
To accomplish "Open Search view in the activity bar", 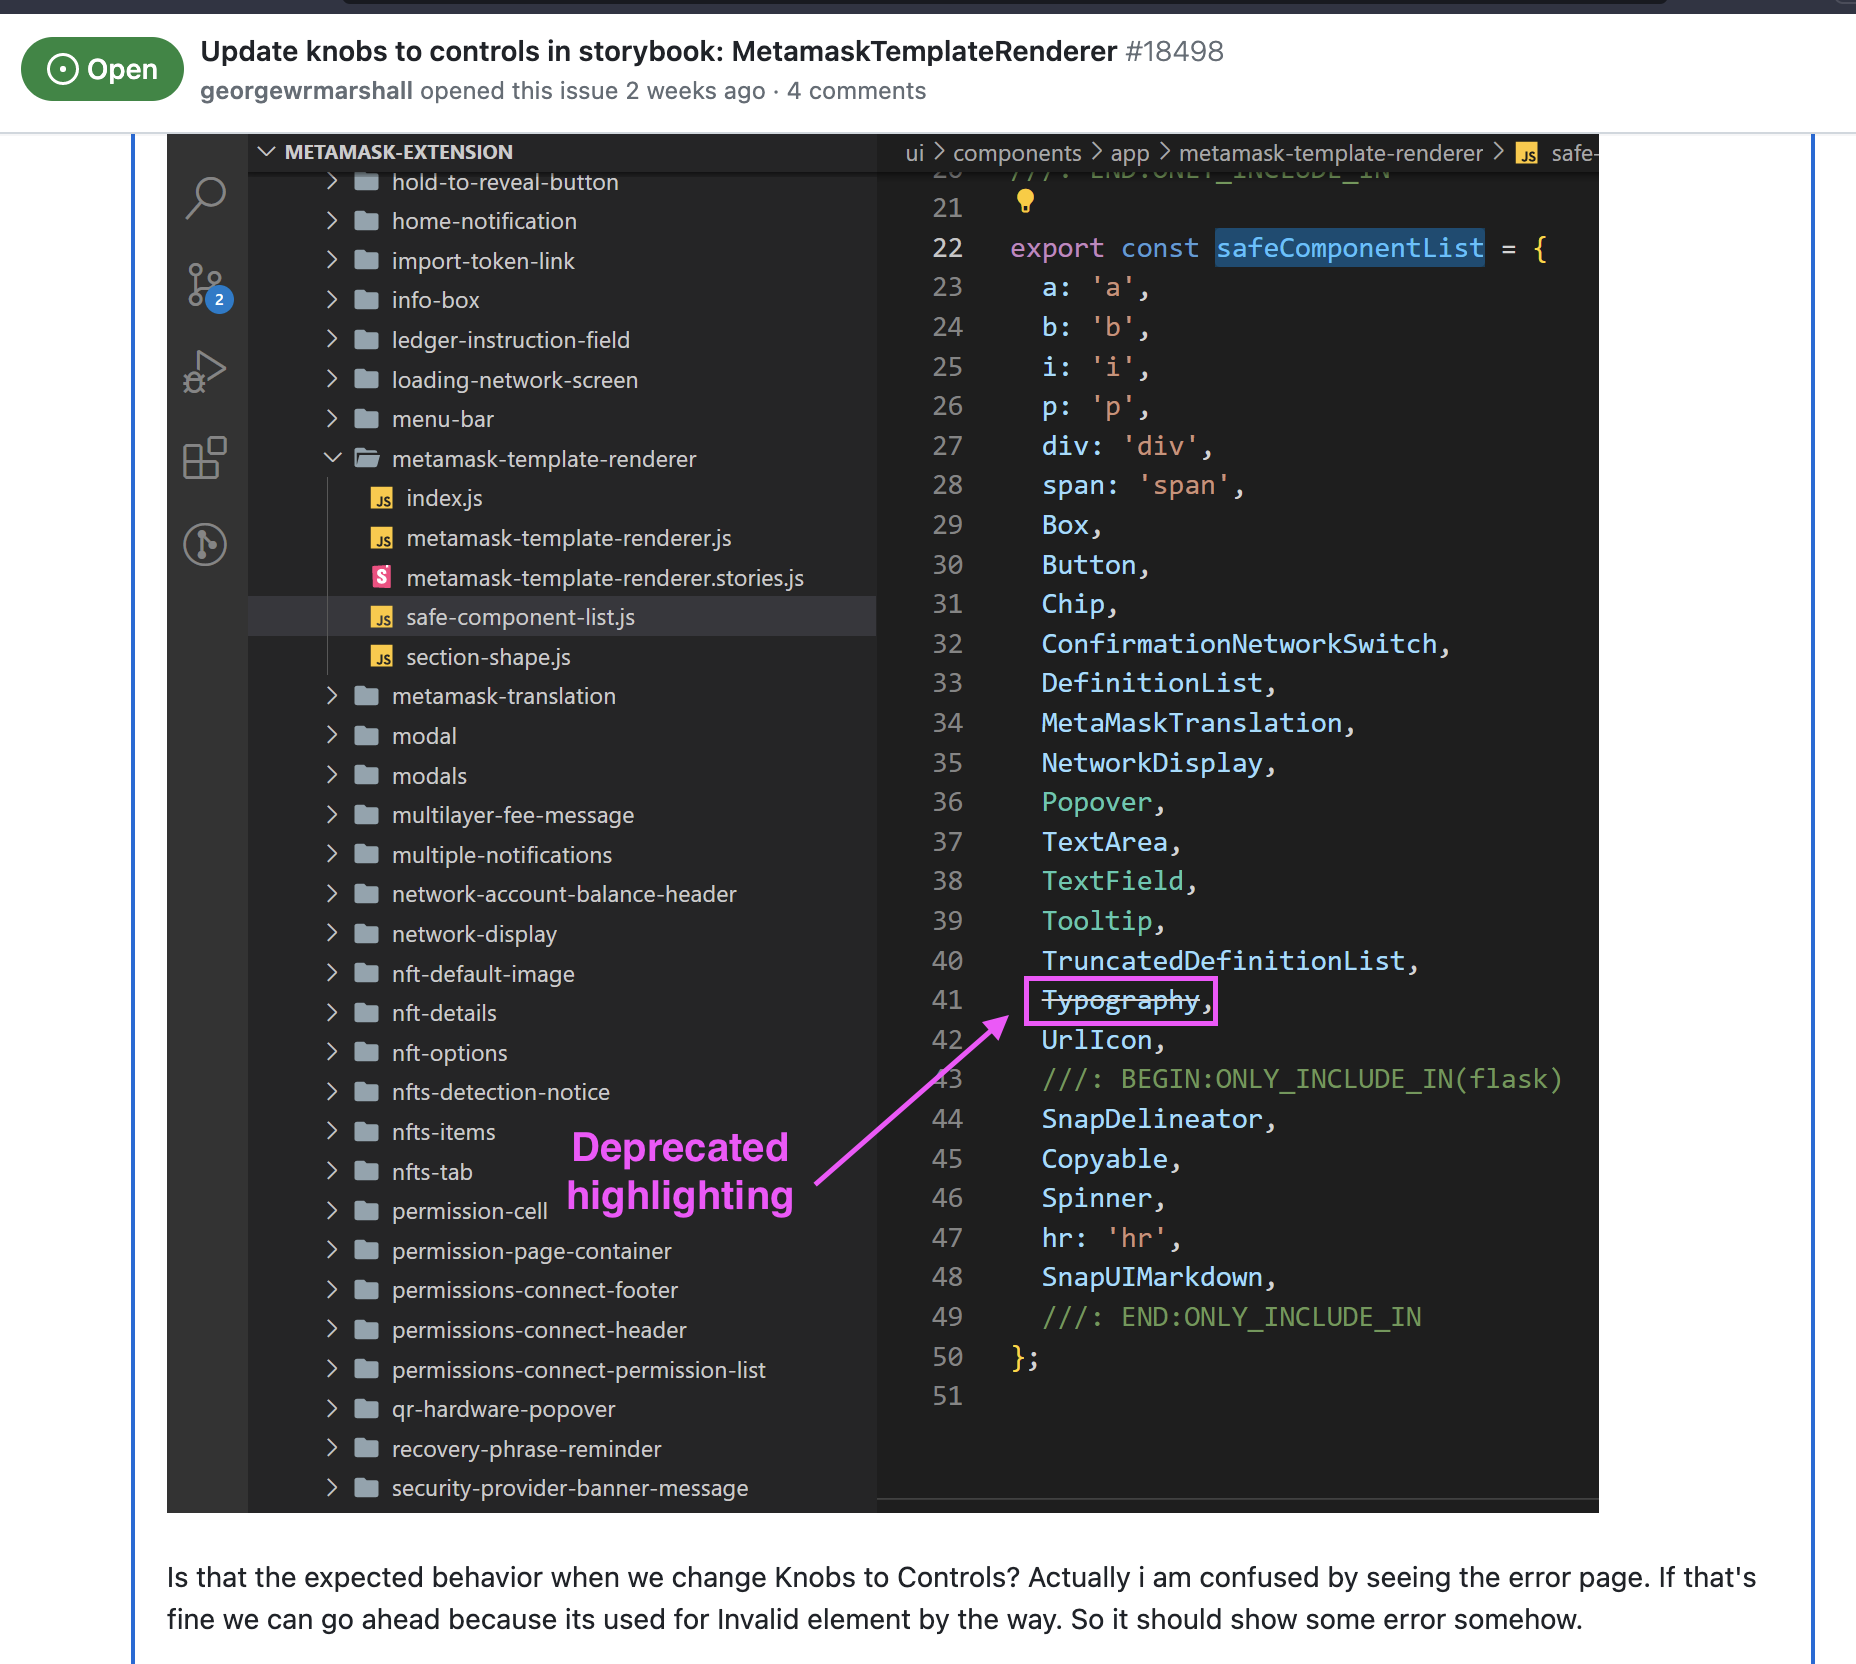I will point(206,197).
